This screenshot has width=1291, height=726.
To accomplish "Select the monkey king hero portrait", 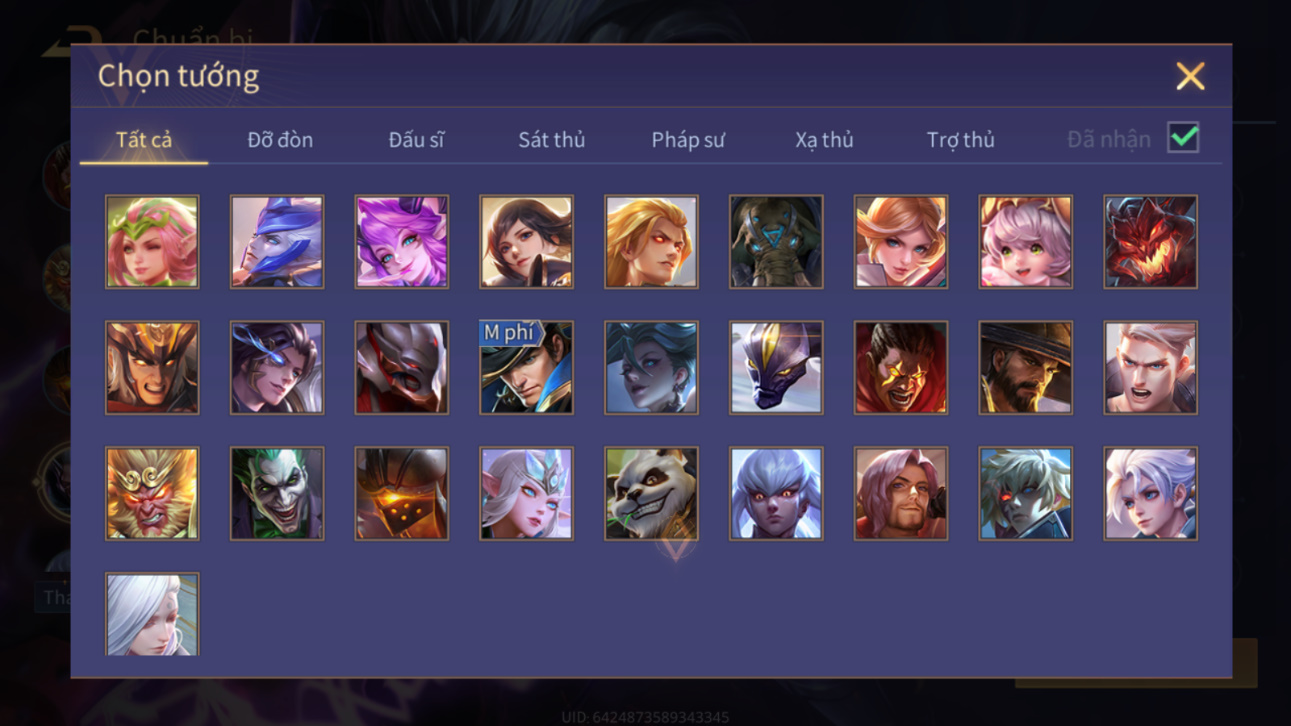I will click(152, 494).
